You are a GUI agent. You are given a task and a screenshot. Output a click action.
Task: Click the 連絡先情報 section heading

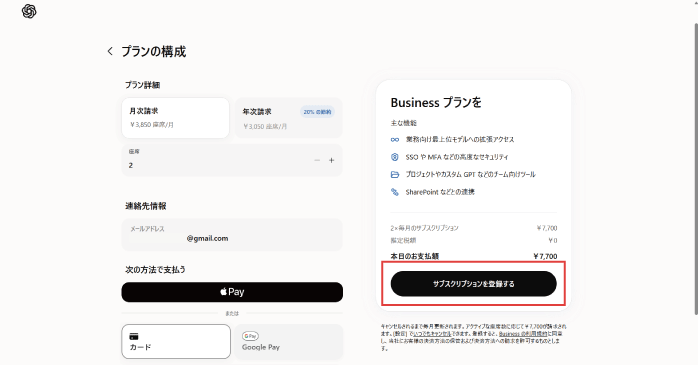point(146,206)
